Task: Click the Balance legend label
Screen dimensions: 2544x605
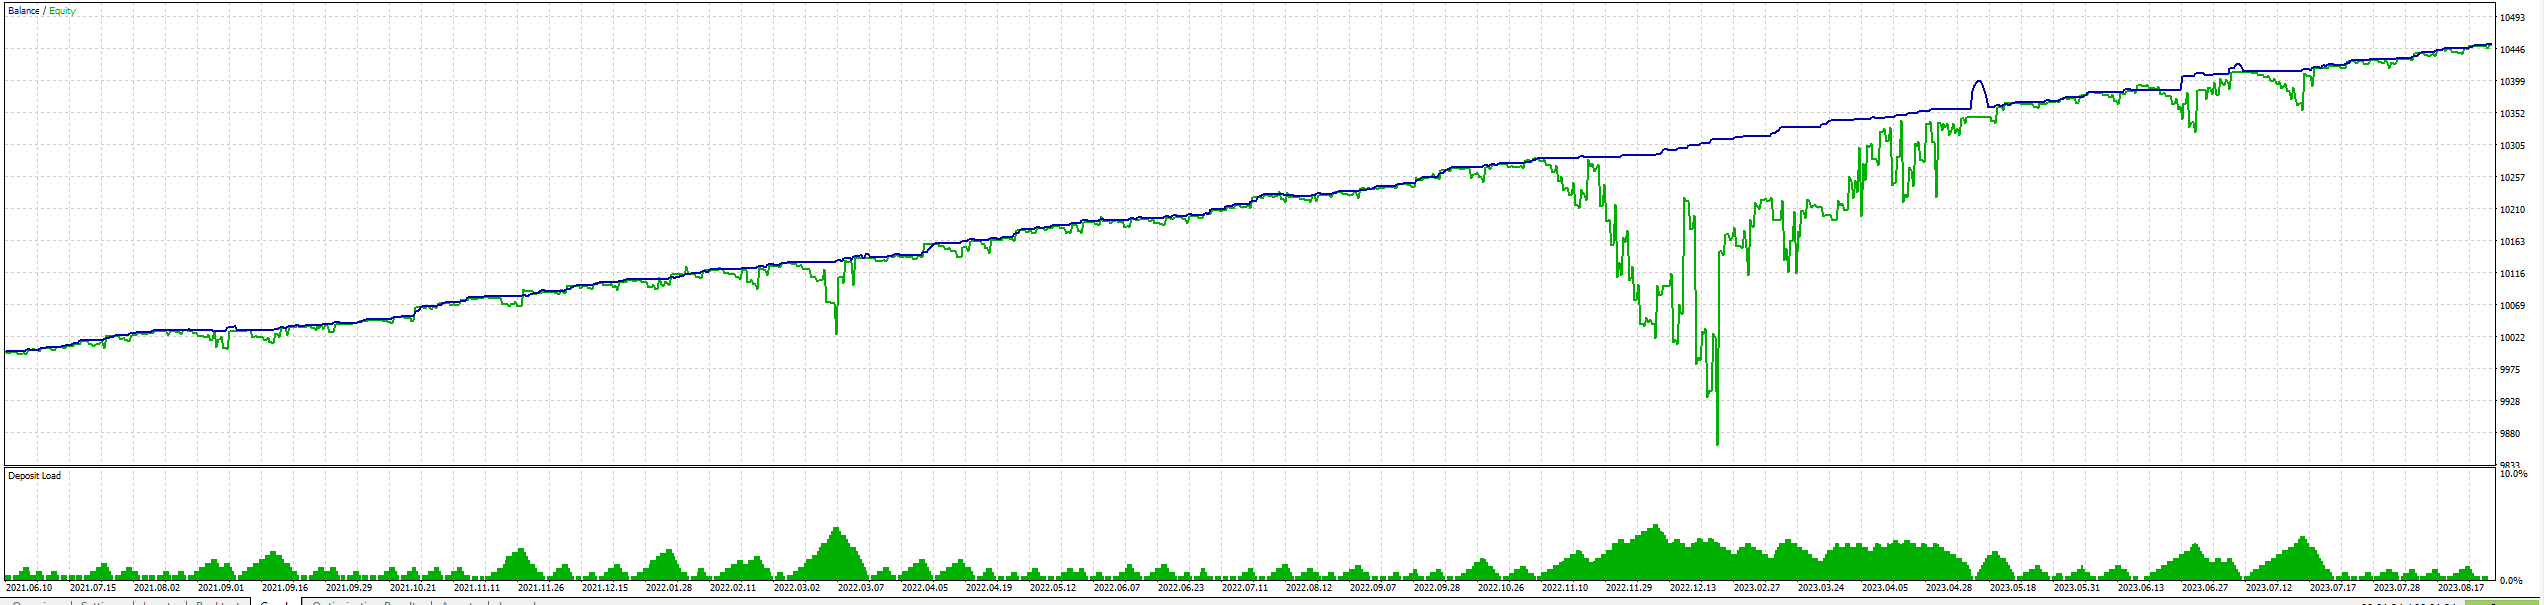Action: (24, 11)
